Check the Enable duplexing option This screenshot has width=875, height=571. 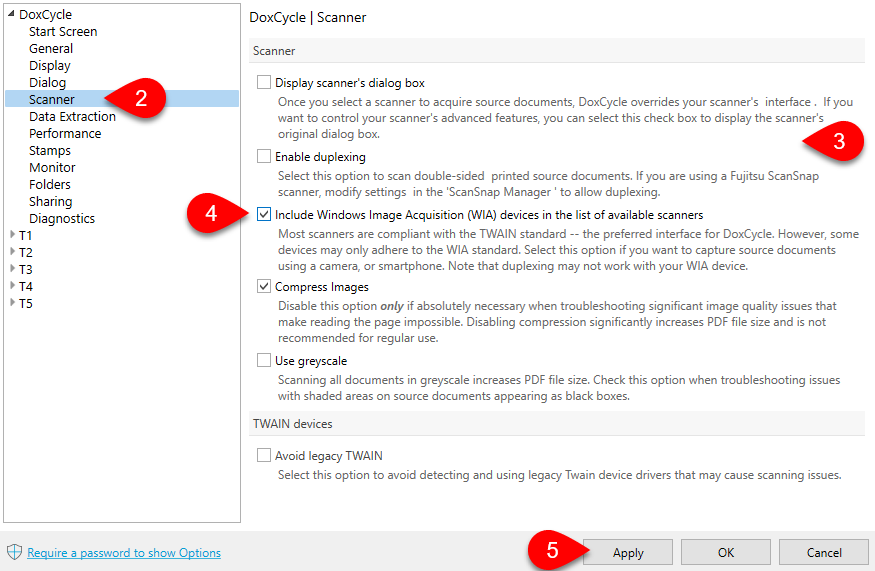point(264,156)
